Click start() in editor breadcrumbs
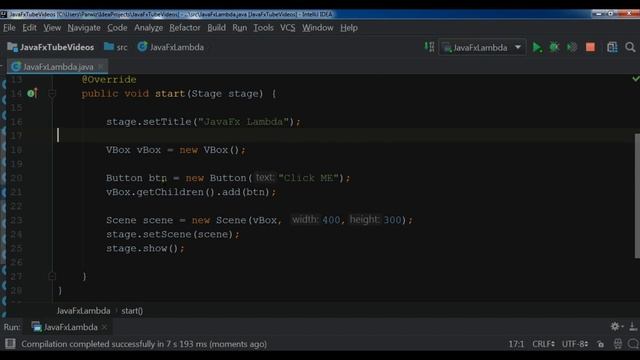 pos(132,311)
